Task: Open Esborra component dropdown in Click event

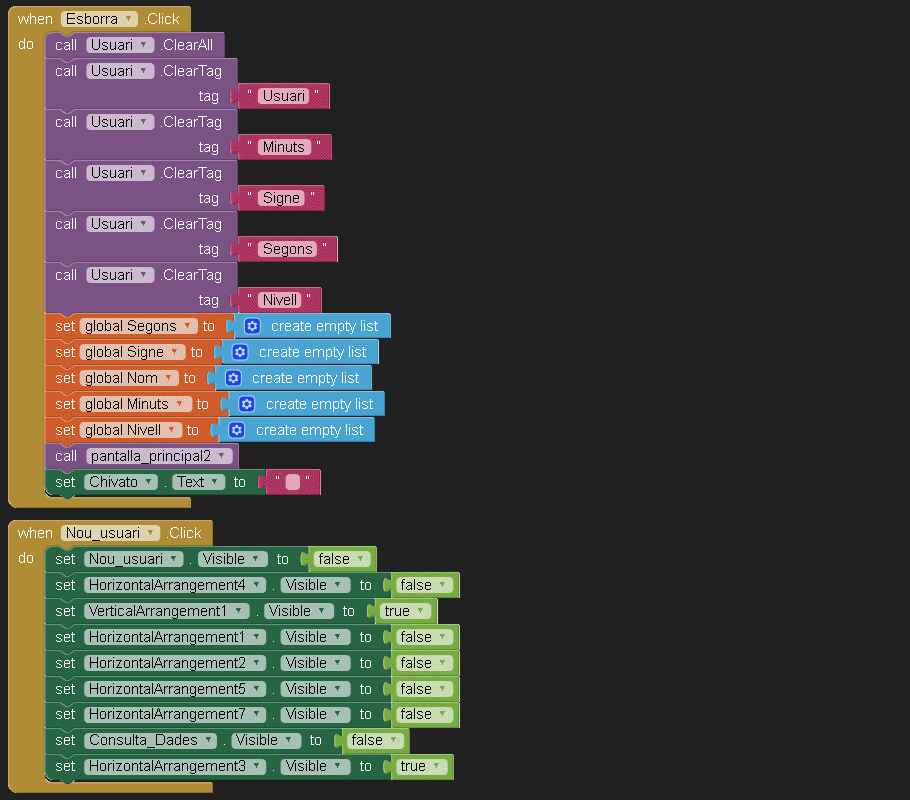Action: (x=99, y=19)
